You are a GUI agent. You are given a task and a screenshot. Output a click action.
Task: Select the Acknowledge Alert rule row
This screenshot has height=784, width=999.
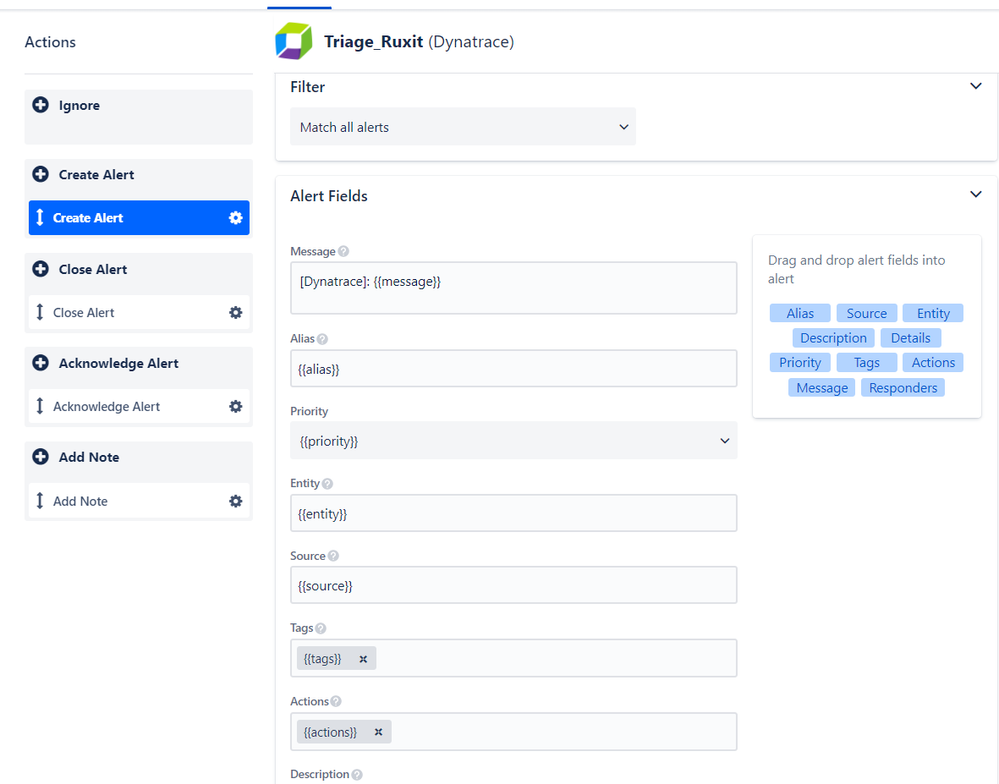pyautogui.click(x=139, y=406)
